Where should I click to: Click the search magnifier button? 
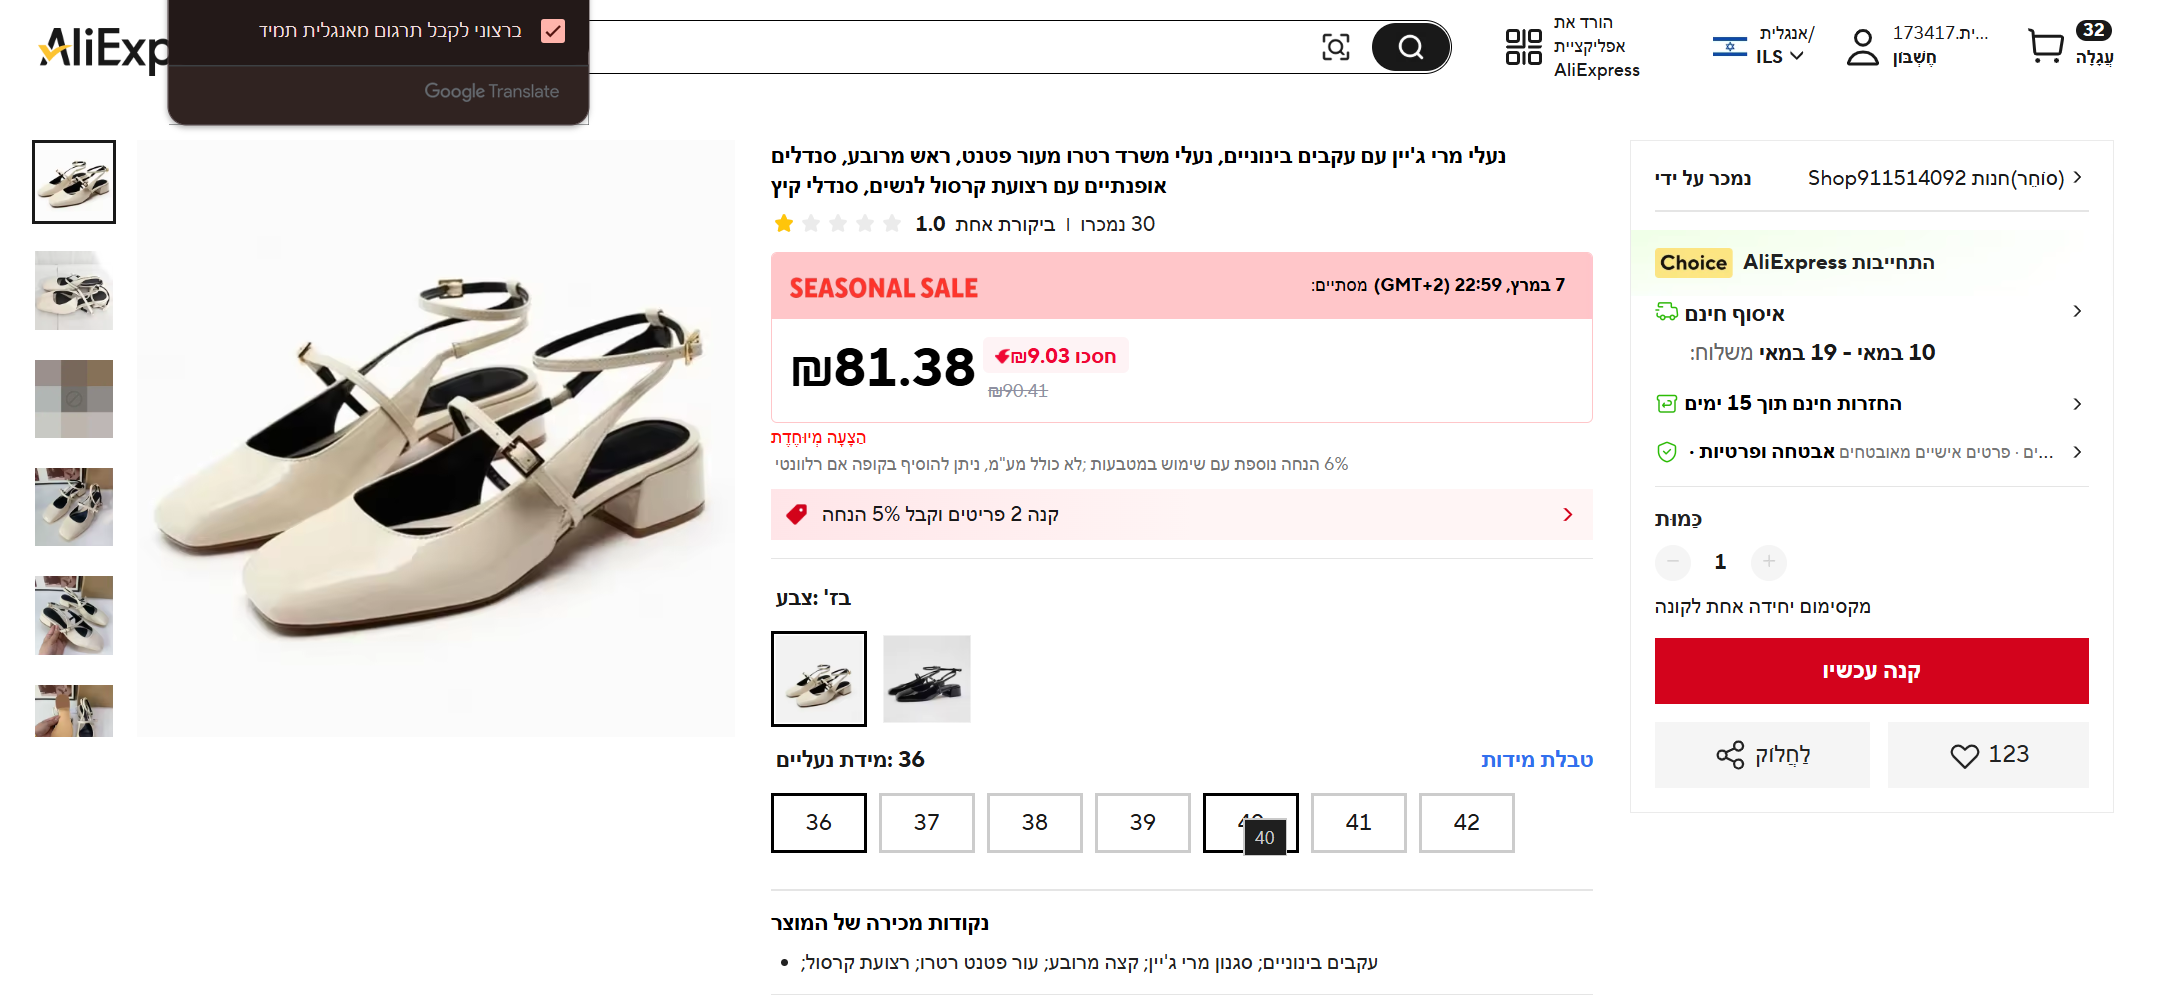point(1410,47)
